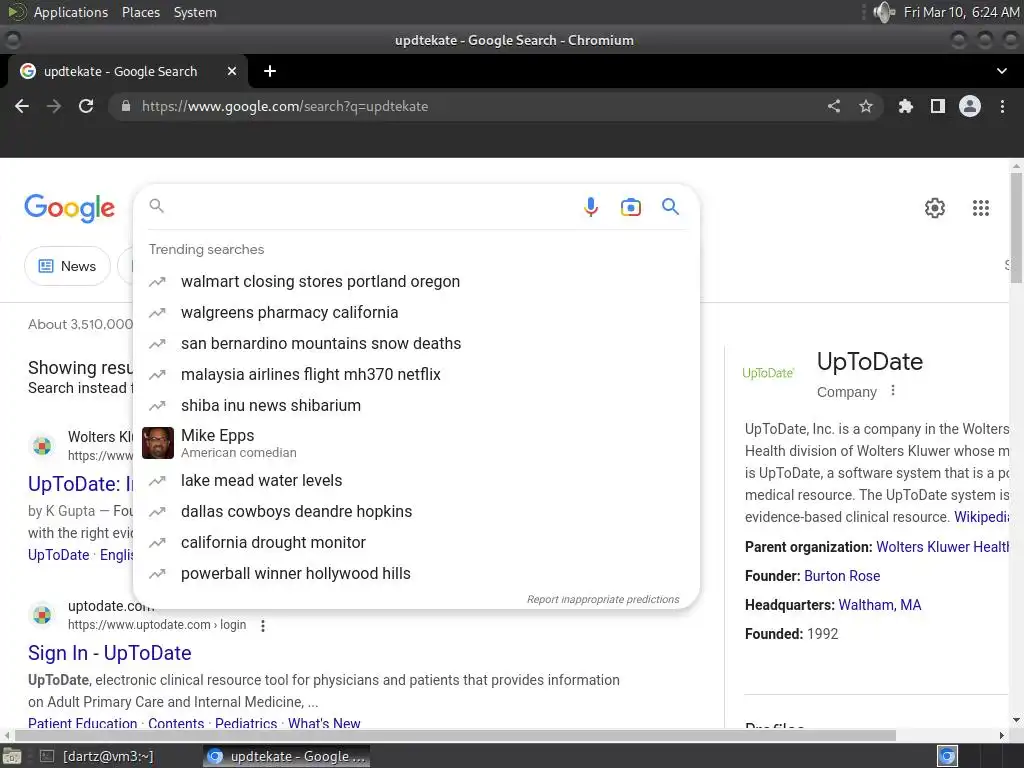The width and height of the screenshot is (1024, 768).
Task: Open the Chromium profile avatar
Action: click(970, 106)
